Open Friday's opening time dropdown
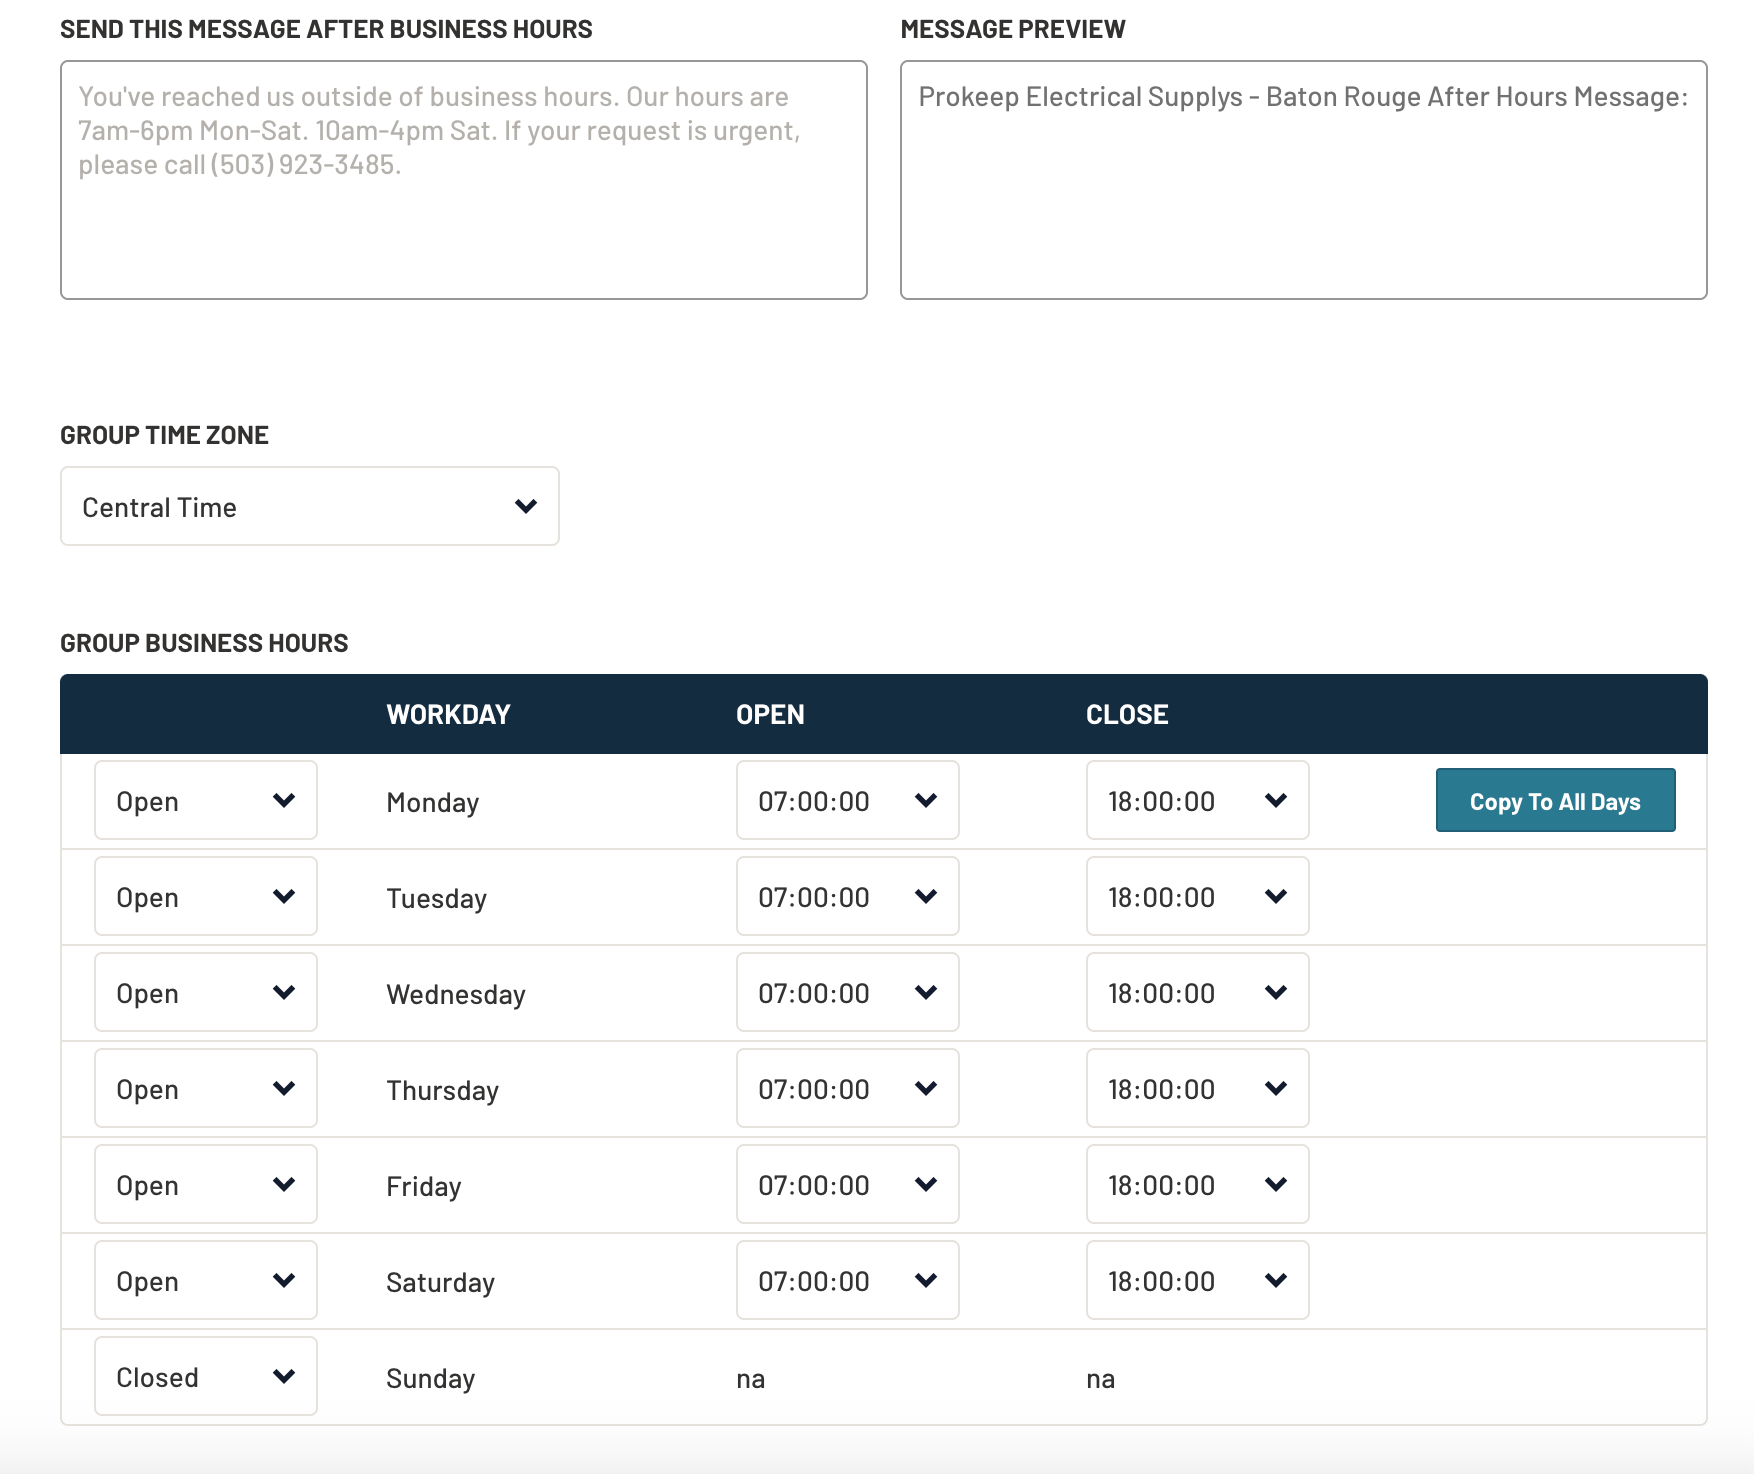The width and height of the screenshot is (1754, 1474). click(847, 1185)
